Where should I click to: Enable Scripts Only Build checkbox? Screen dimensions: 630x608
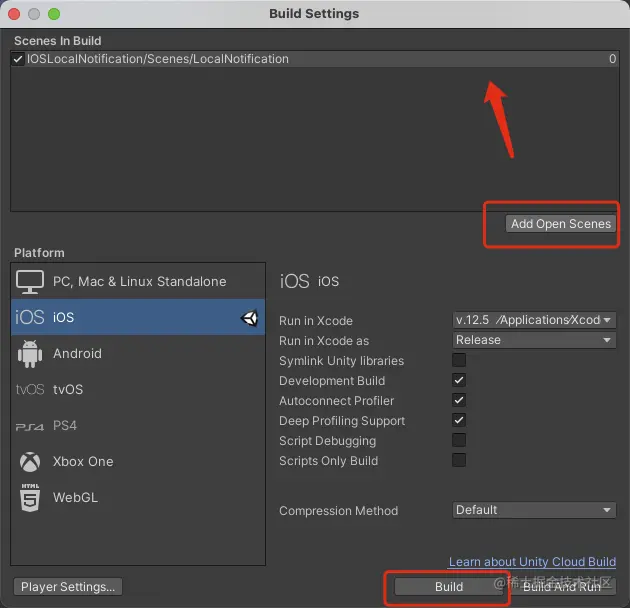coord(459,460)
